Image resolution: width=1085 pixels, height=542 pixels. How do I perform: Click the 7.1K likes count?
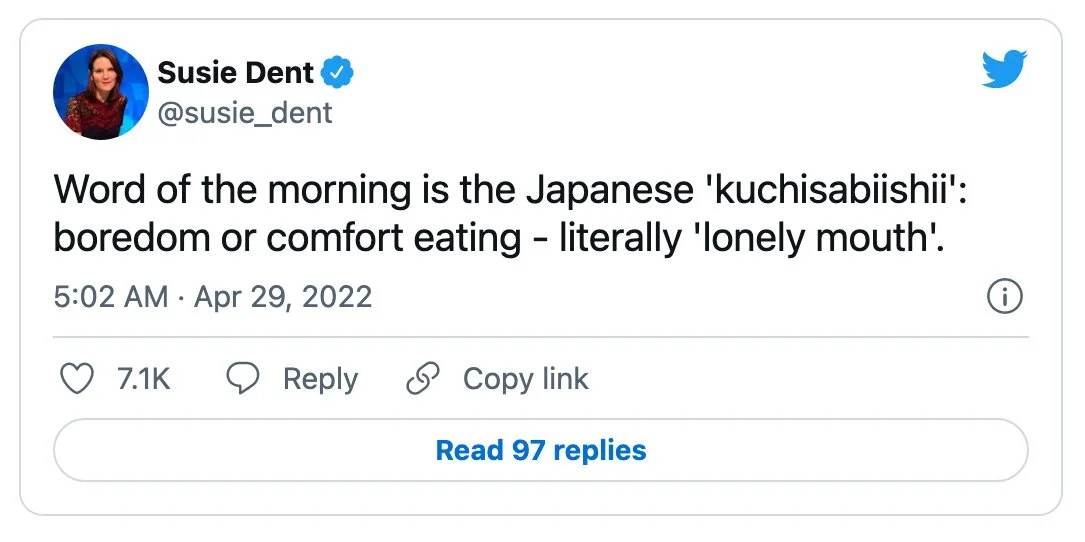coord(144,379)
